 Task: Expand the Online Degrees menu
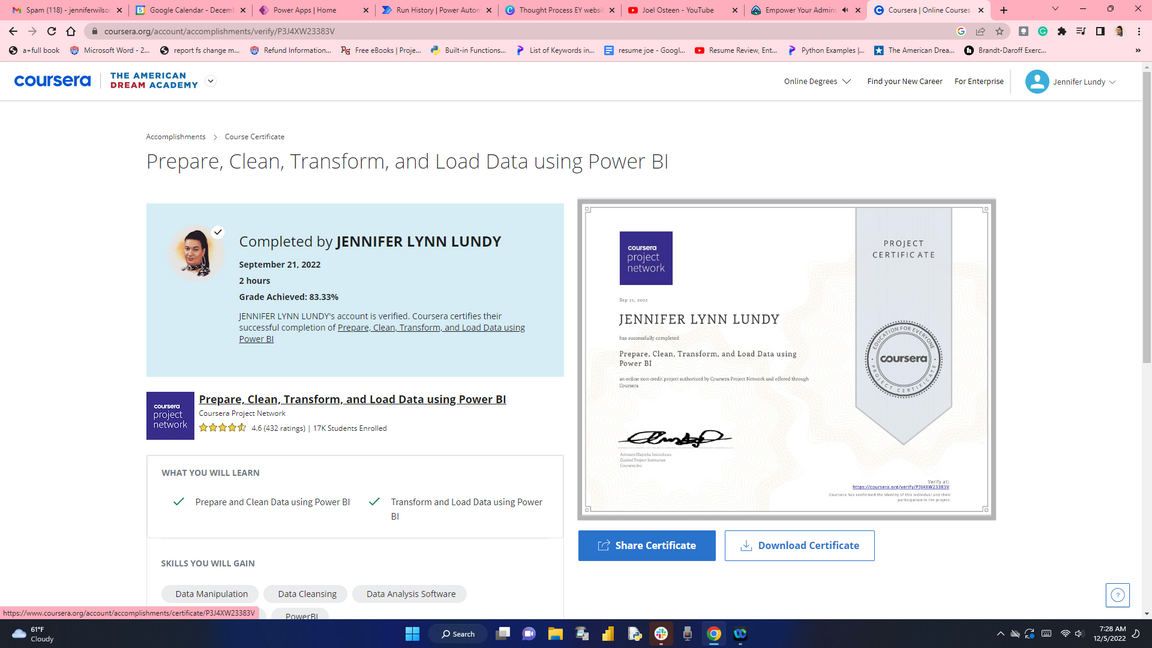coord(817,82)
